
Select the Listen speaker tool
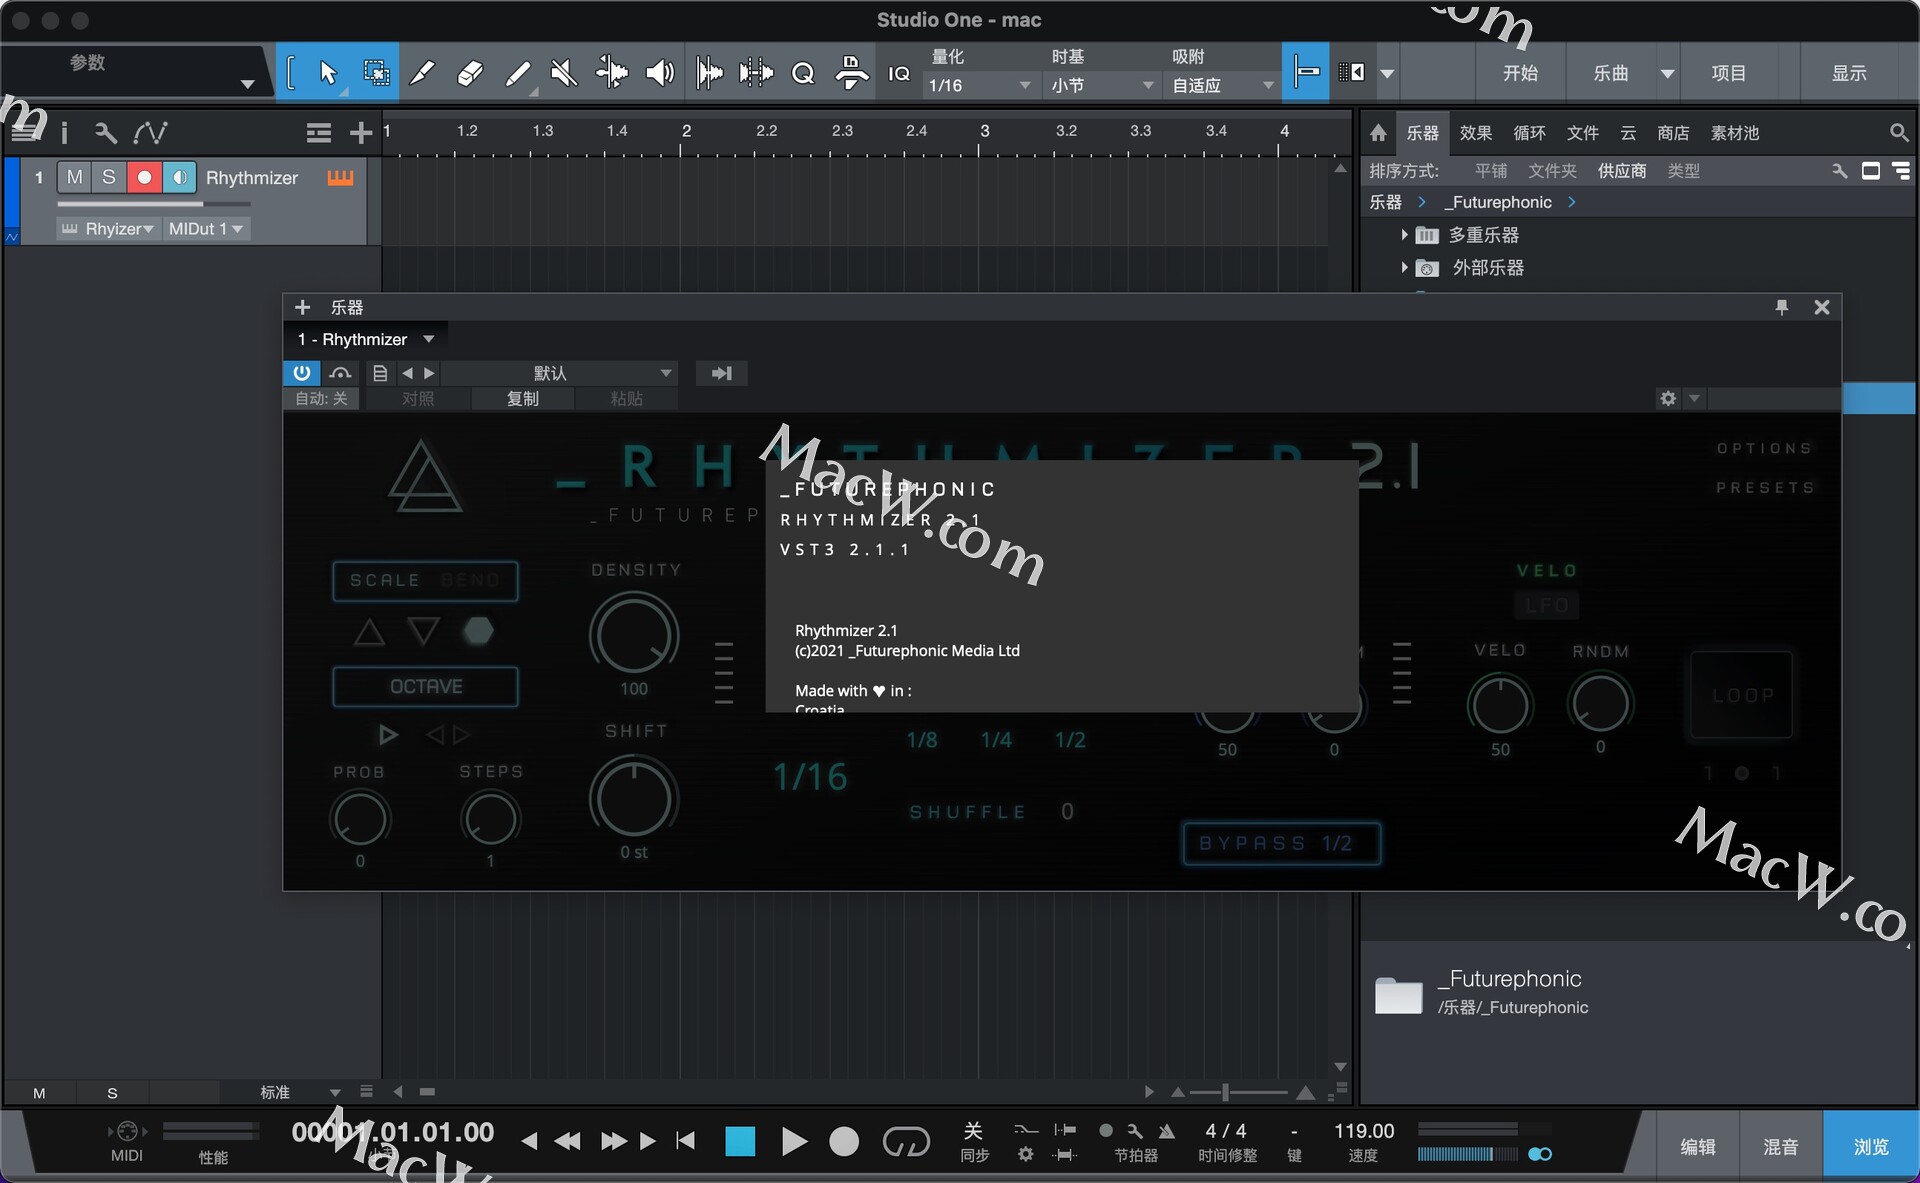point(660,72)
